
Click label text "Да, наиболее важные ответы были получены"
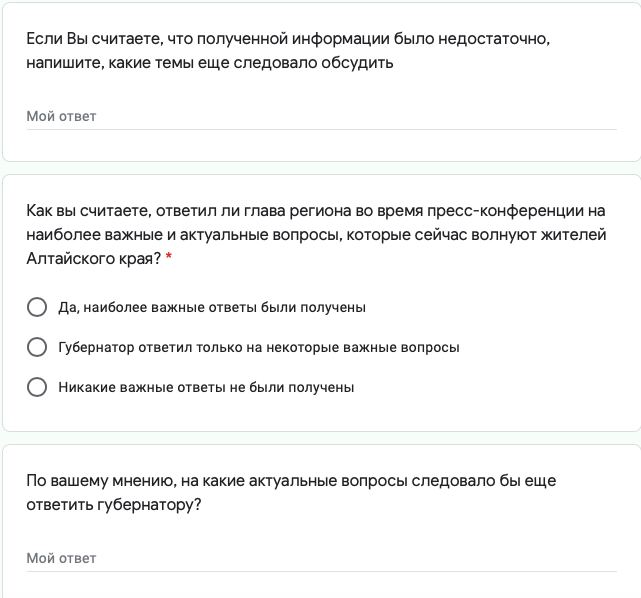(x=212, y=307)
